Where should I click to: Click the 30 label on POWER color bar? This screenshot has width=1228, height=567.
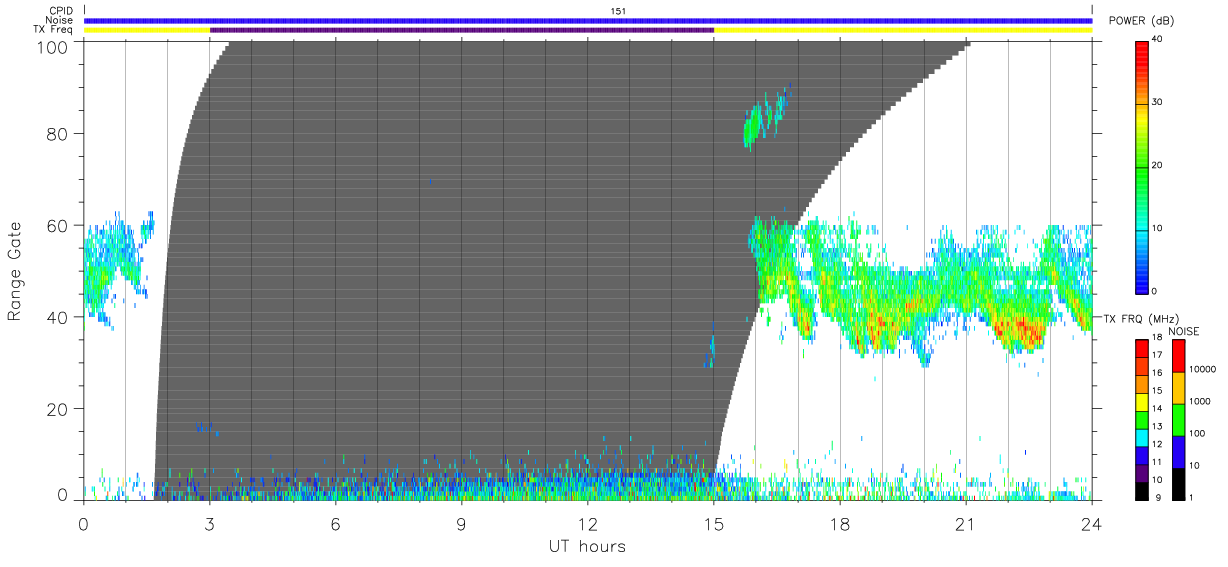pos(1157,103)
